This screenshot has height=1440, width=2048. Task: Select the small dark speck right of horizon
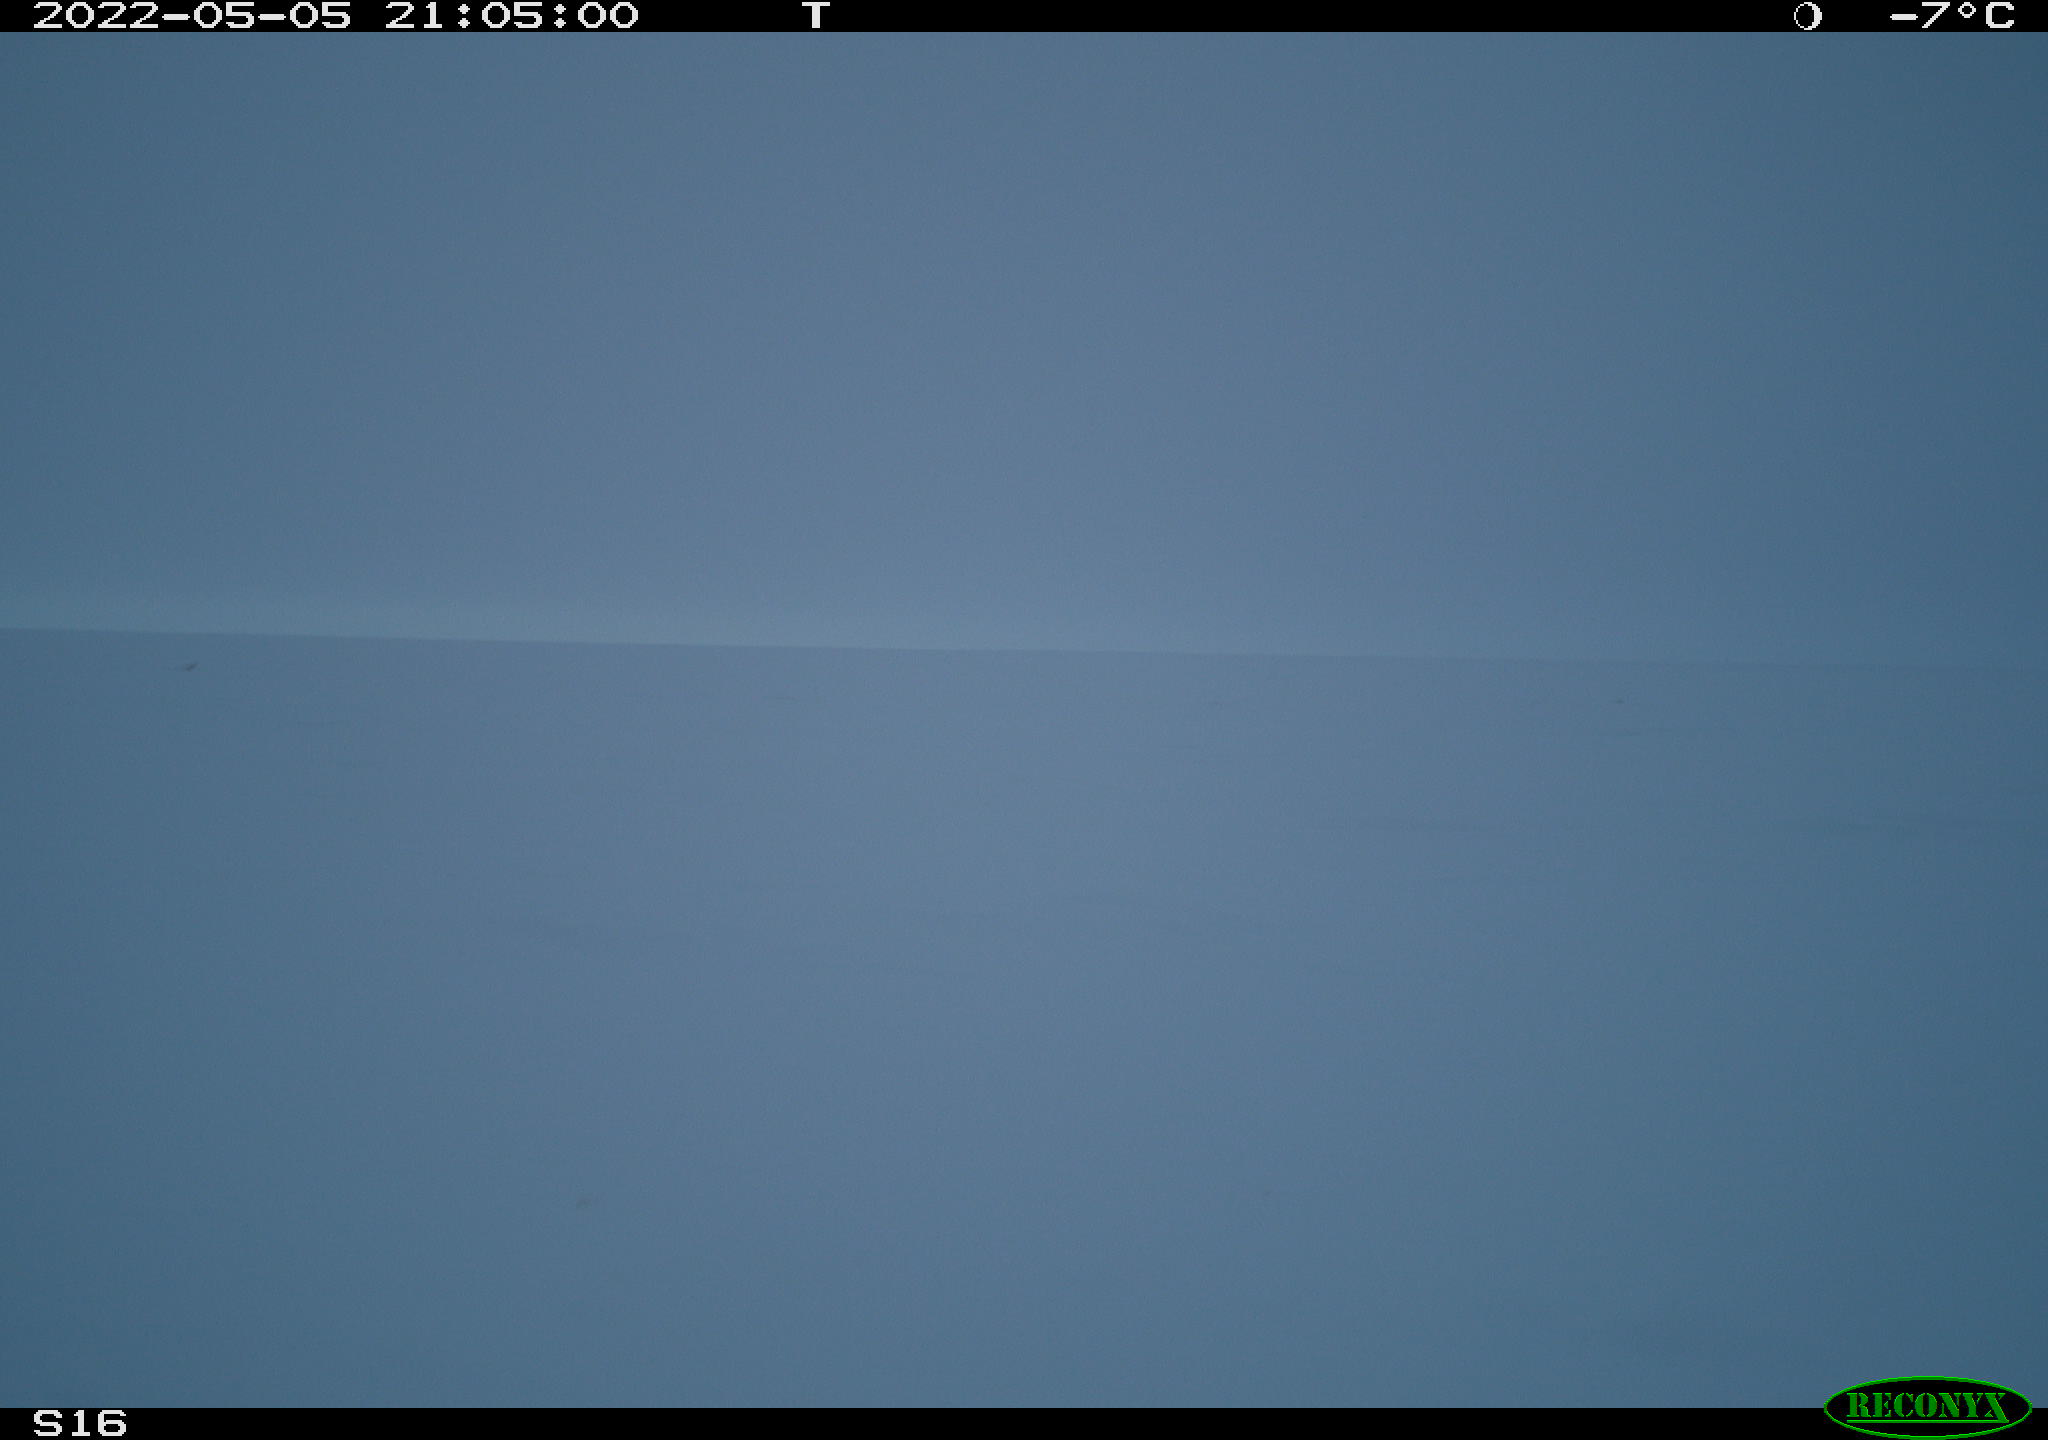(1620, 701)
